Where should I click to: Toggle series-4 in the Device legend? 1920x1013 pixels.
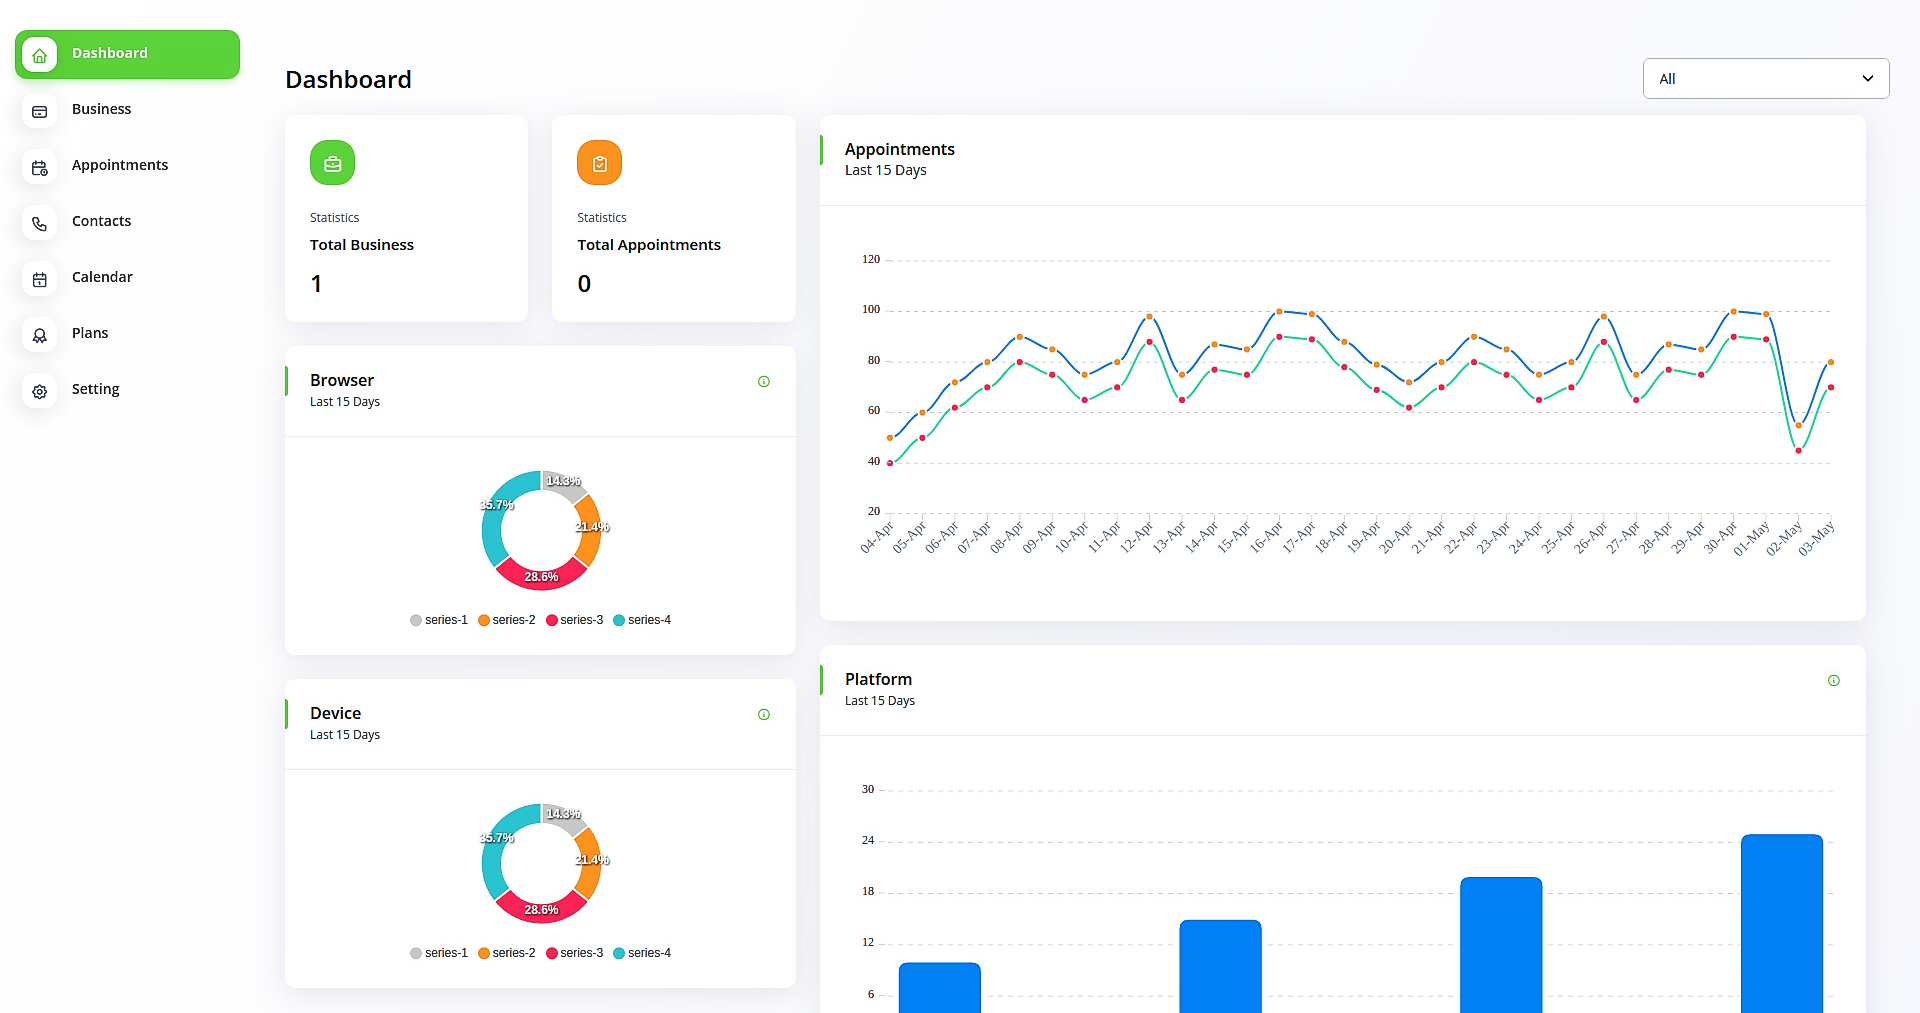tap(642, 953)
